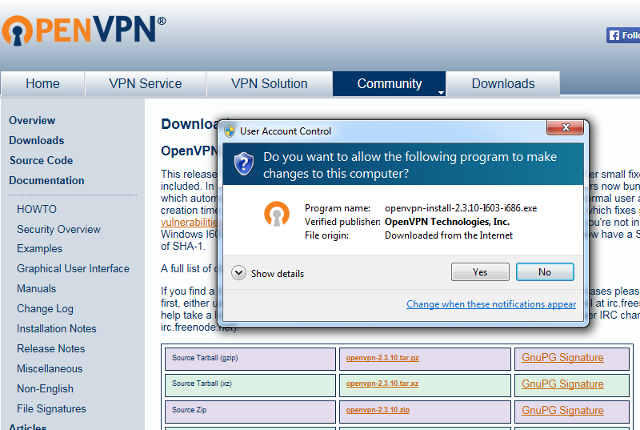Open Change when these notifications appear link

click(491, 304)
